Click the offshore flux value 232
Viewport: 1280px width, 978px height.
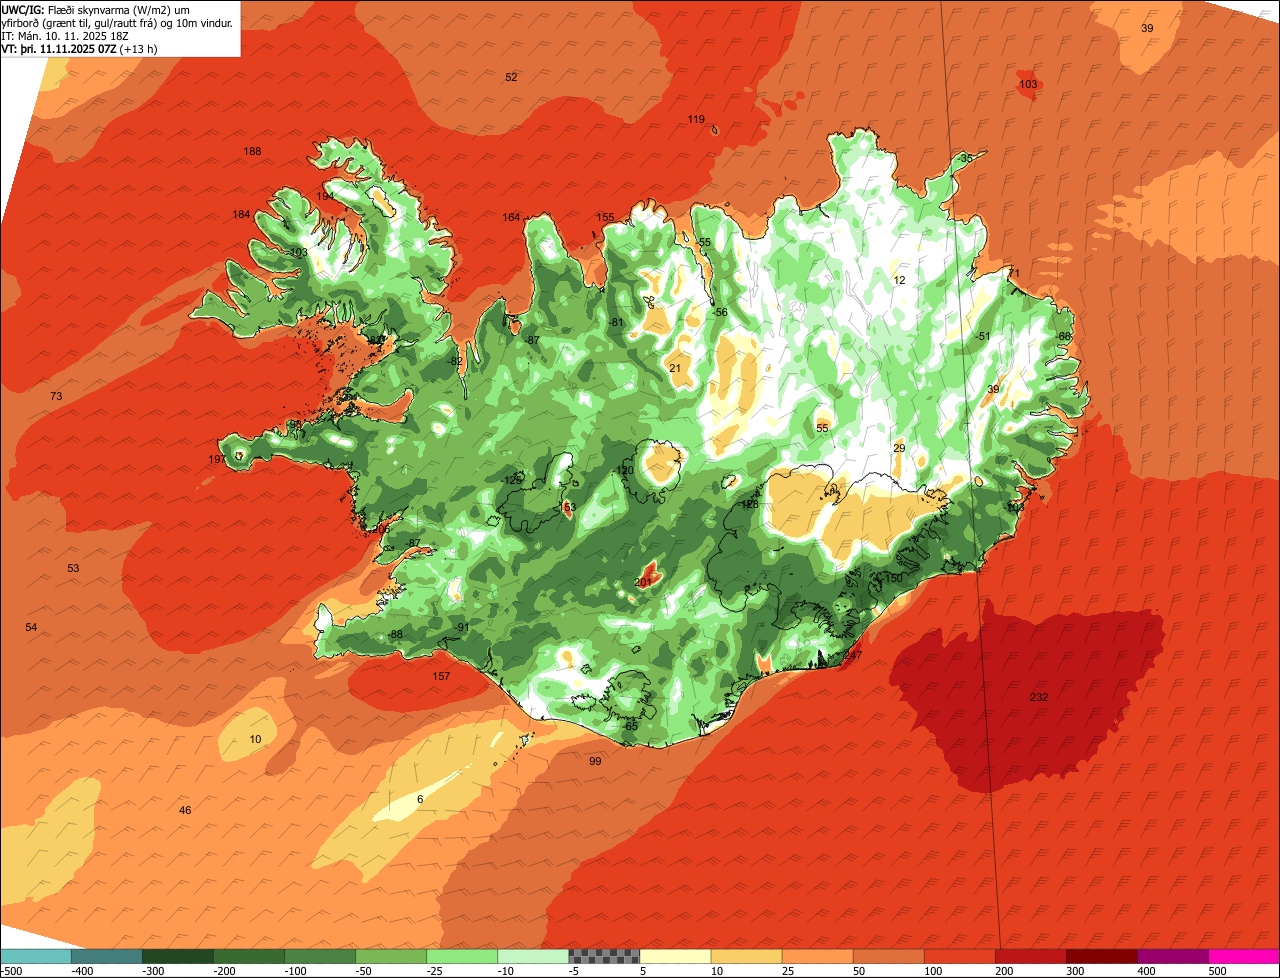[x=1039, y=697]
